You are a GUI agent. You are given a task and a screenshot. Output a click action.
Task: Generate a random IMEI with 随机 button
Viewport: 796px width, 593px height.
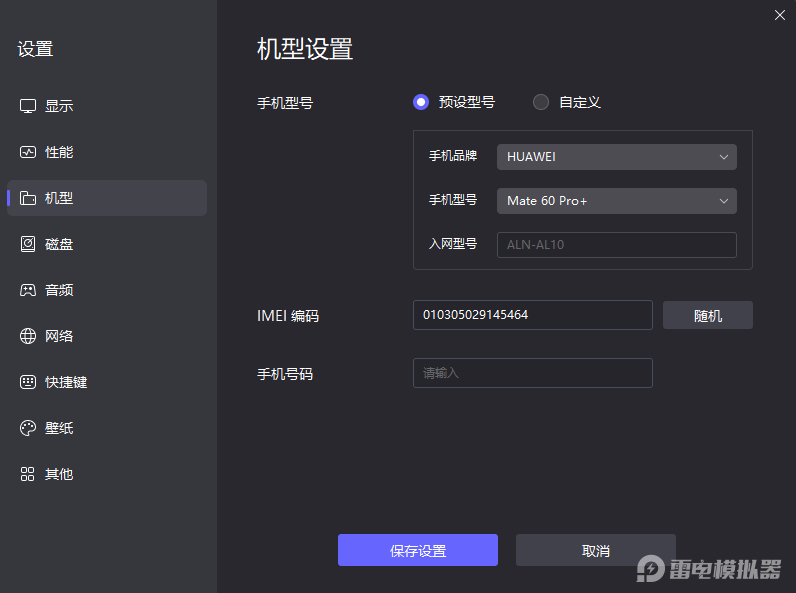tap(708, 315)
